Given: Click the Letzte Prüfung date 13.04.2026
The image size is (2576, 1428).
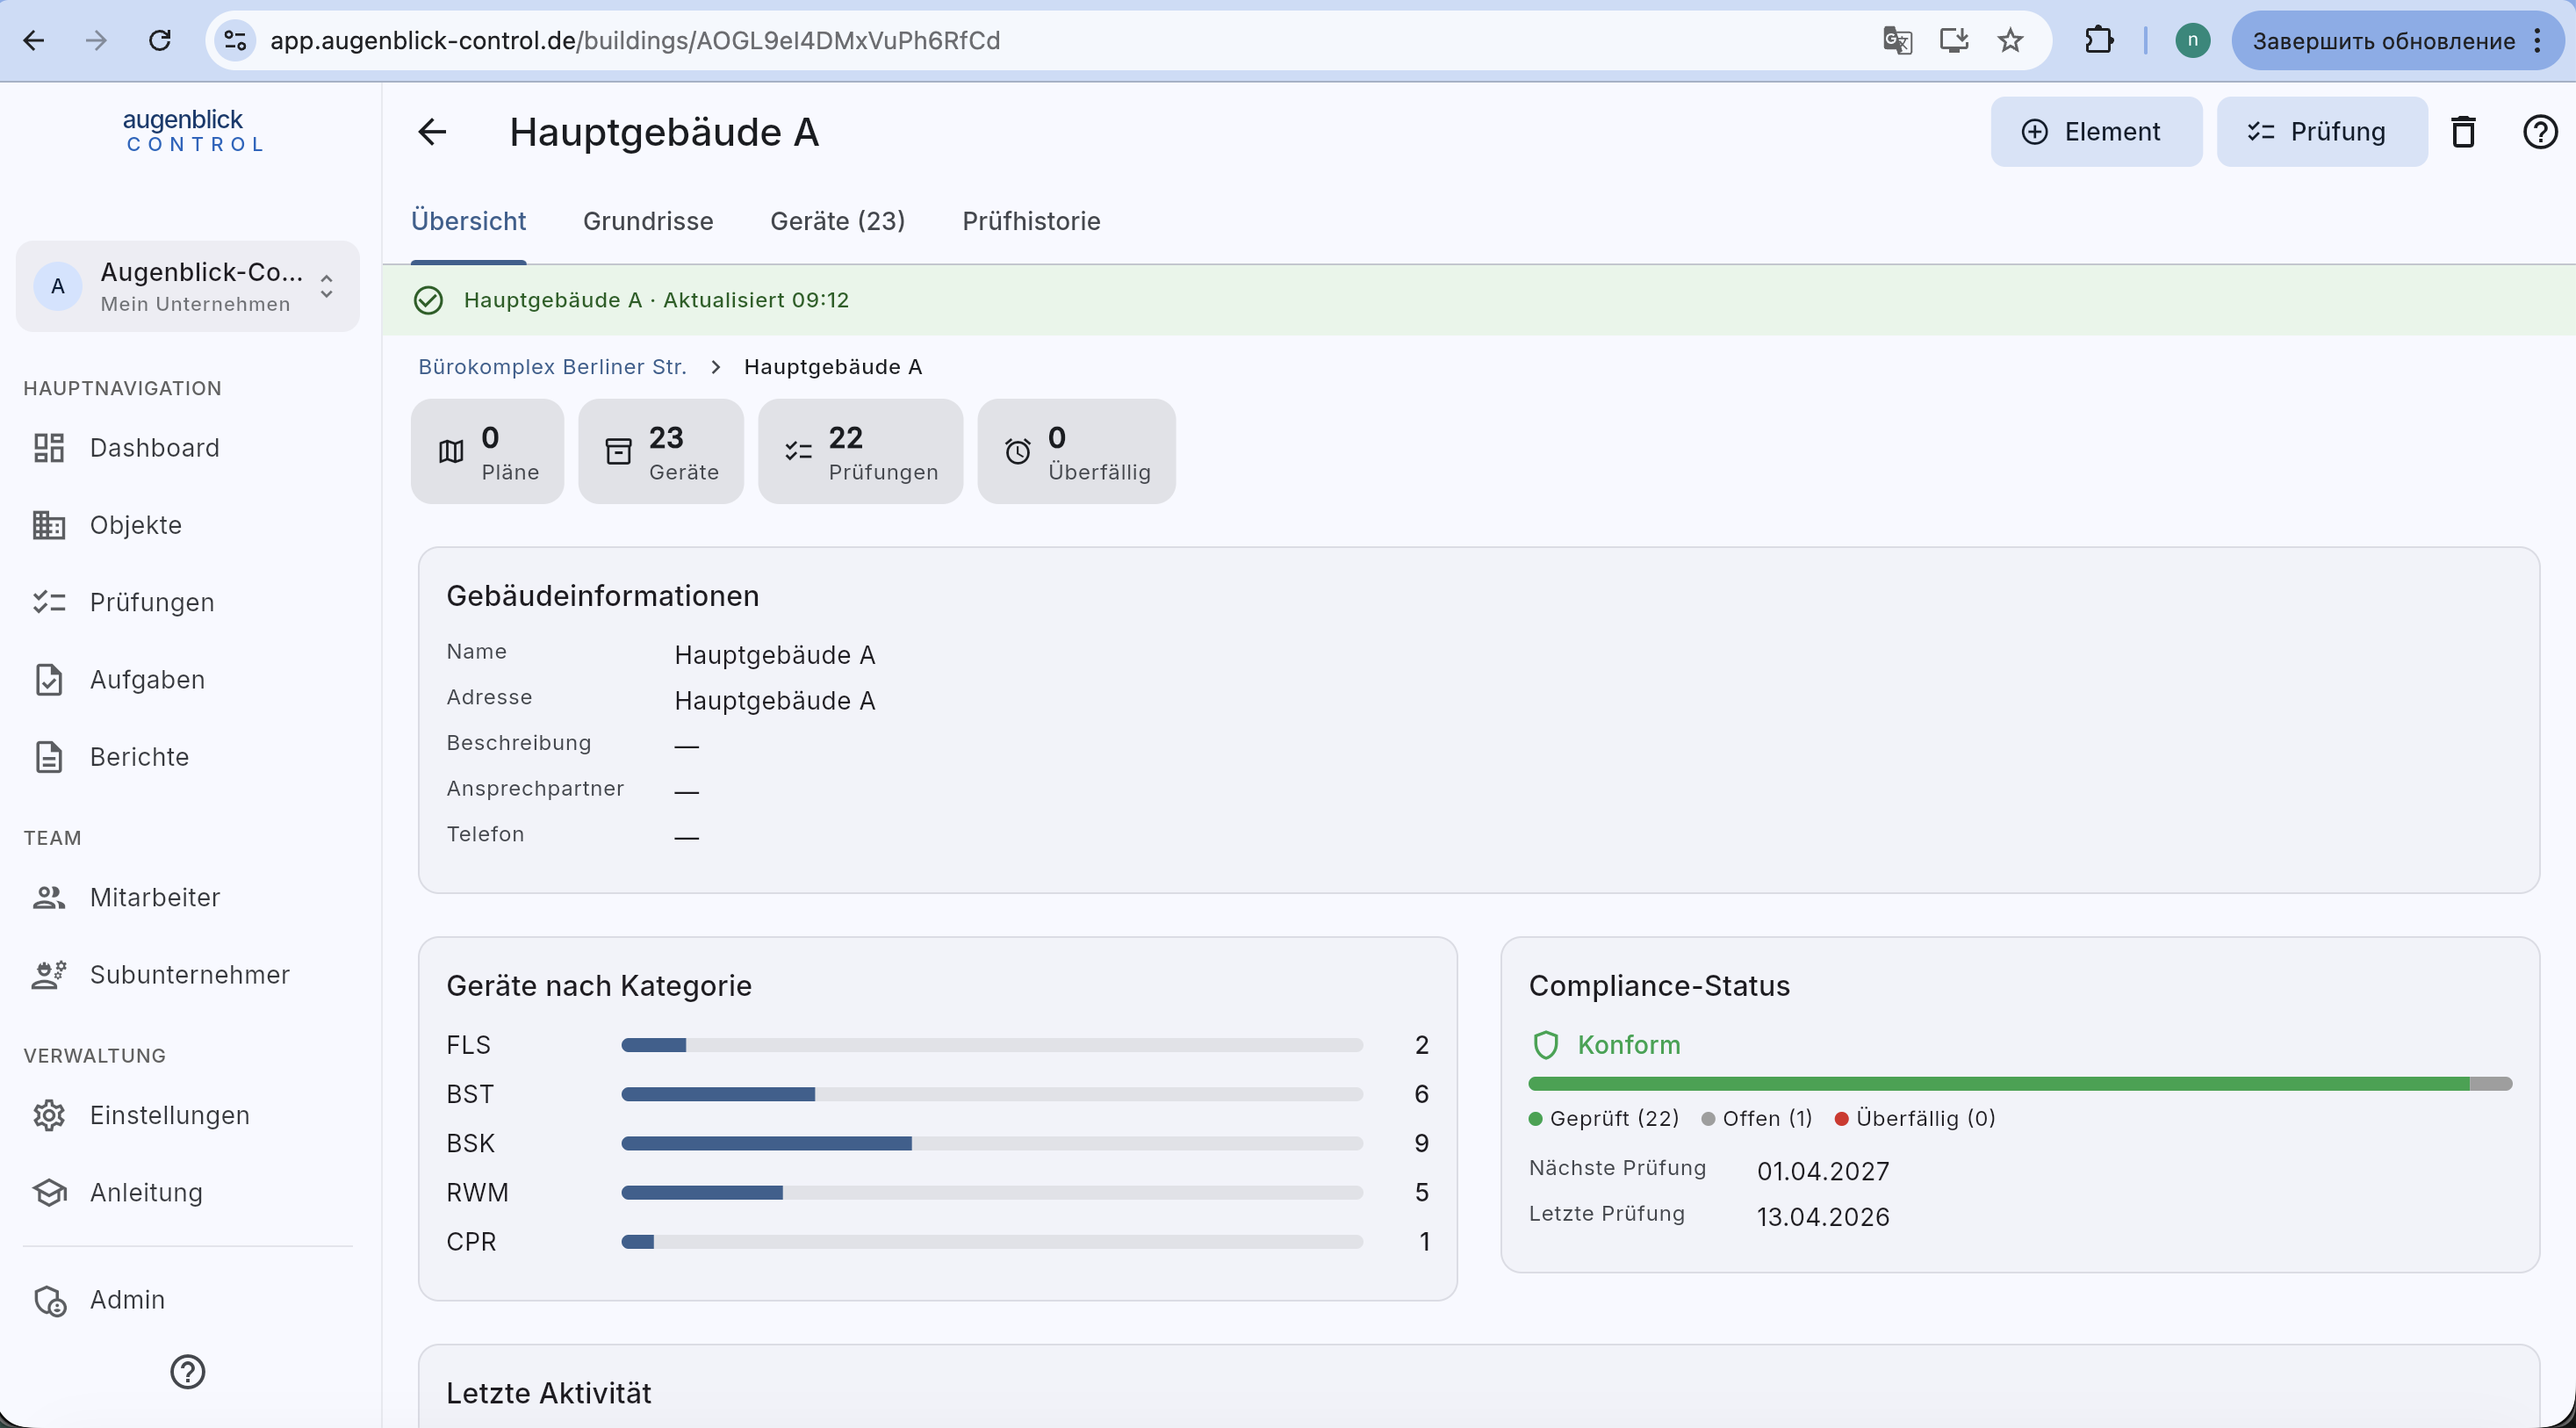Looking at the screenshot, I should coord(1823,1217).
